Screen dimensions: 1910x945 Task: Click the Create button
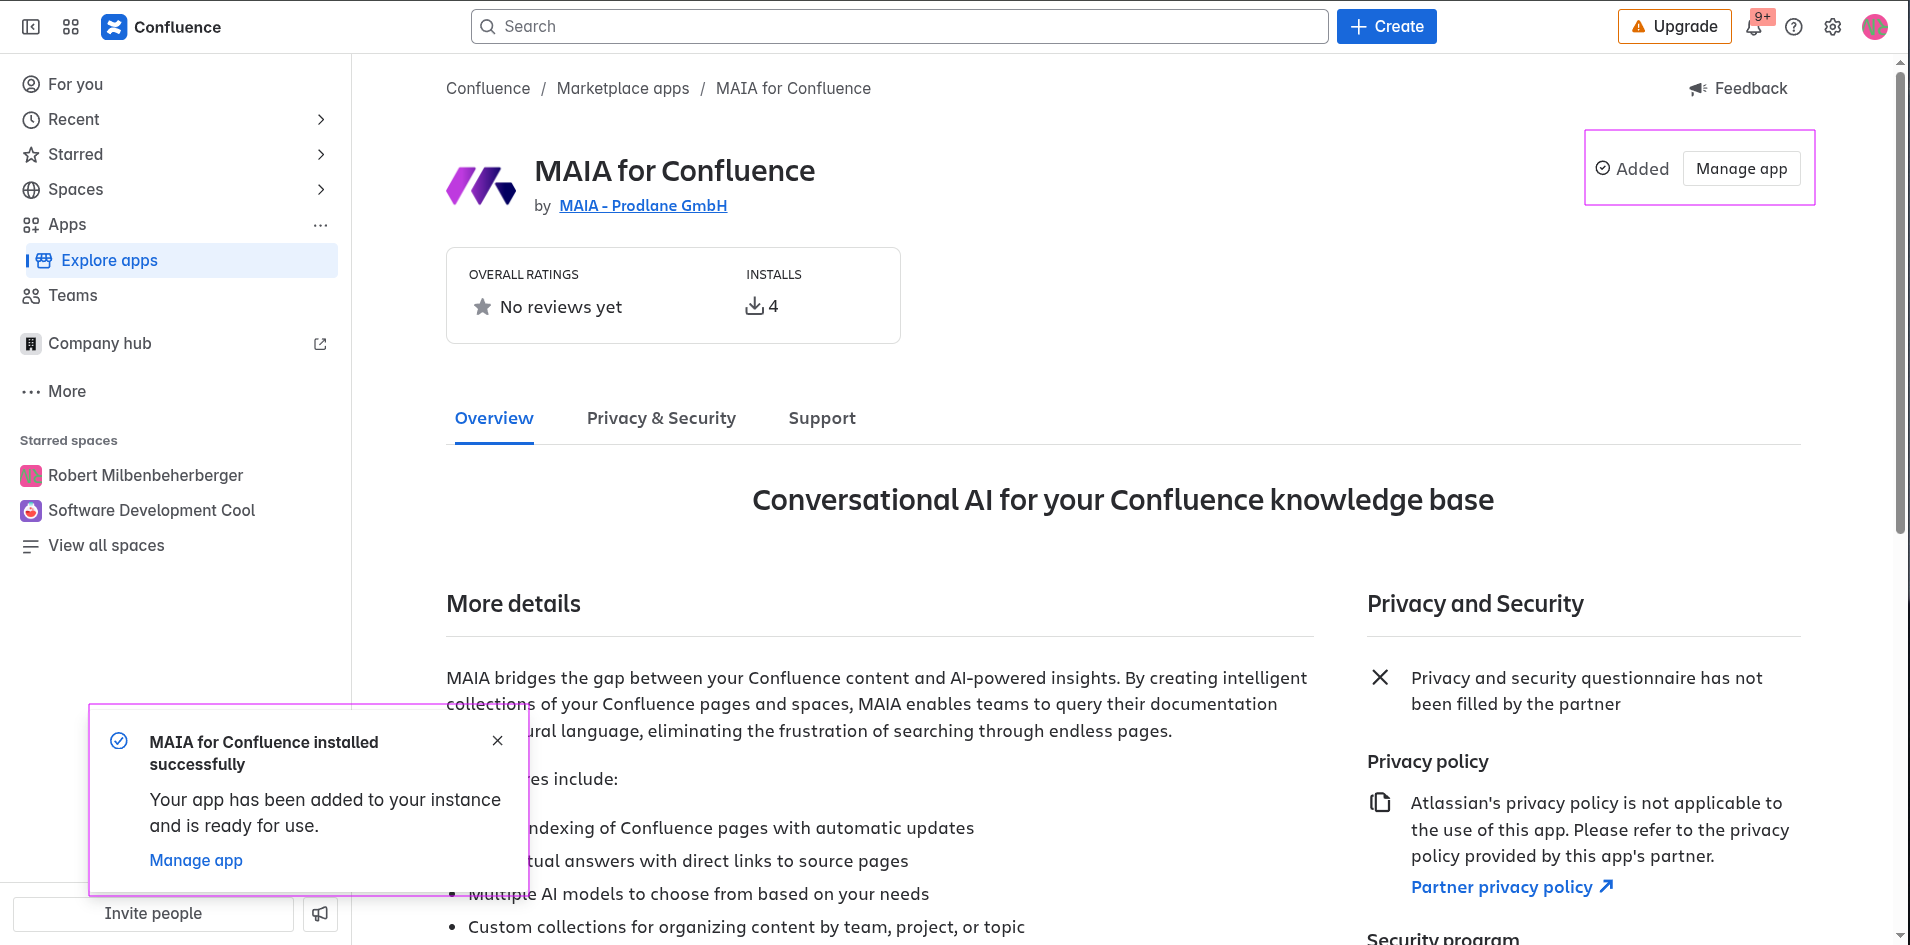tap(1386, 27)
